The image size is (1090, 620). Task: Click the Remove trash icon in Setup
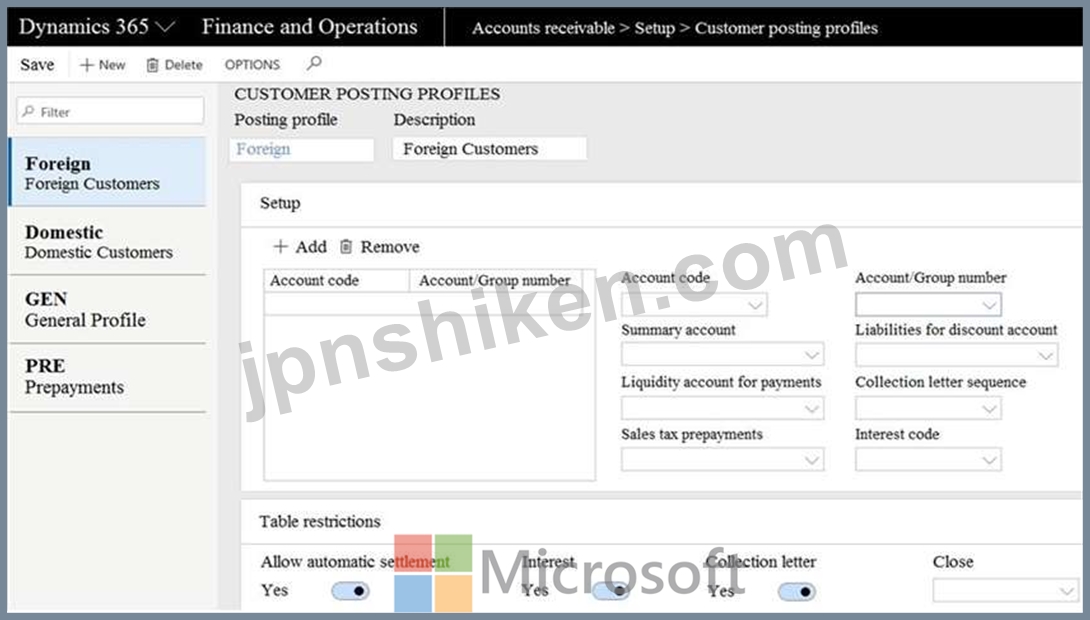[346, 247]
